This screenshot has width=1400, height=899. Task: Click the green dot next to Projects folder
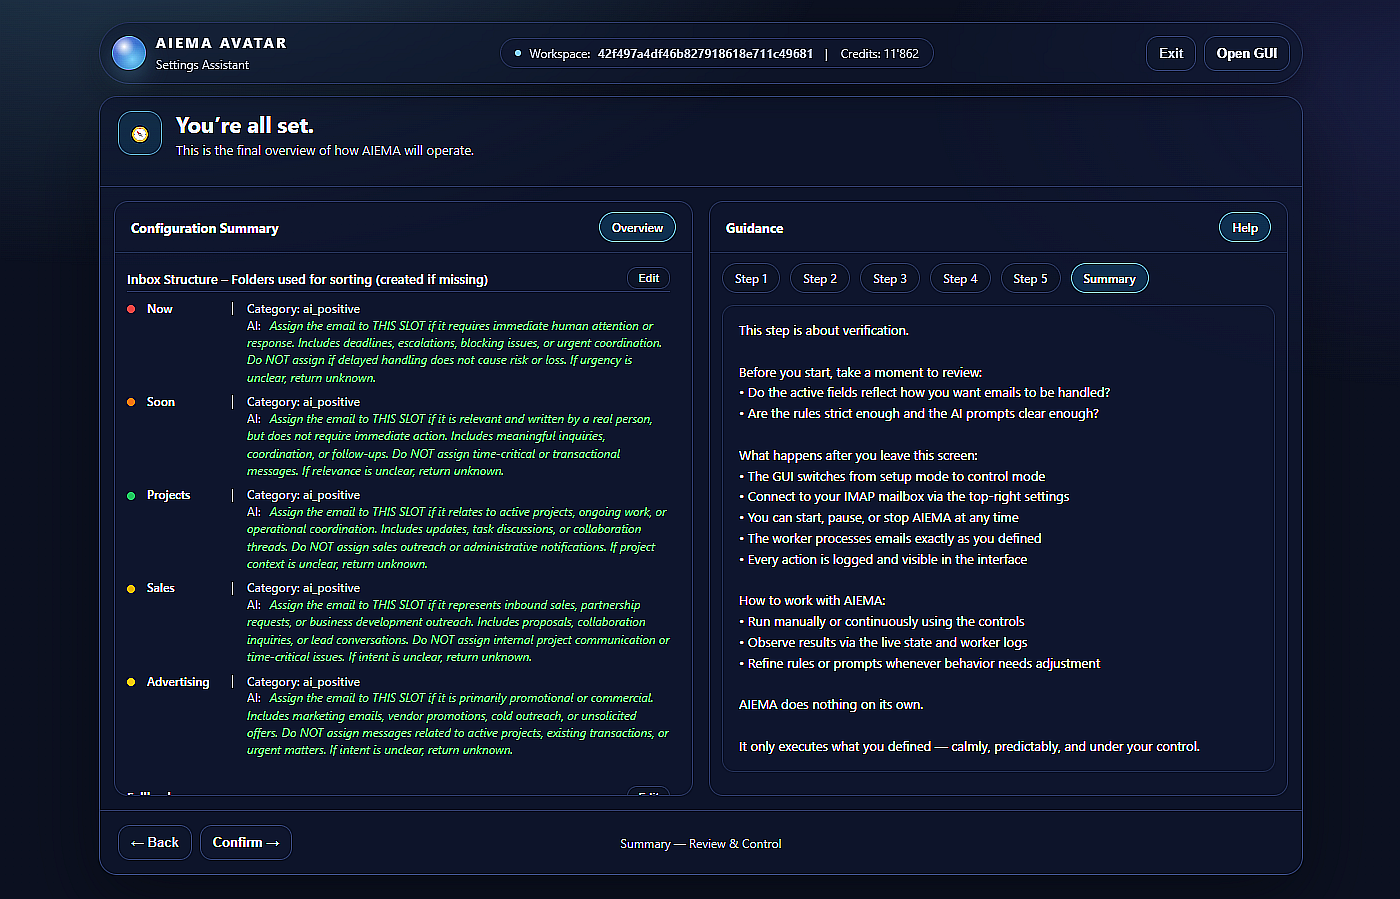pos(131,495)
